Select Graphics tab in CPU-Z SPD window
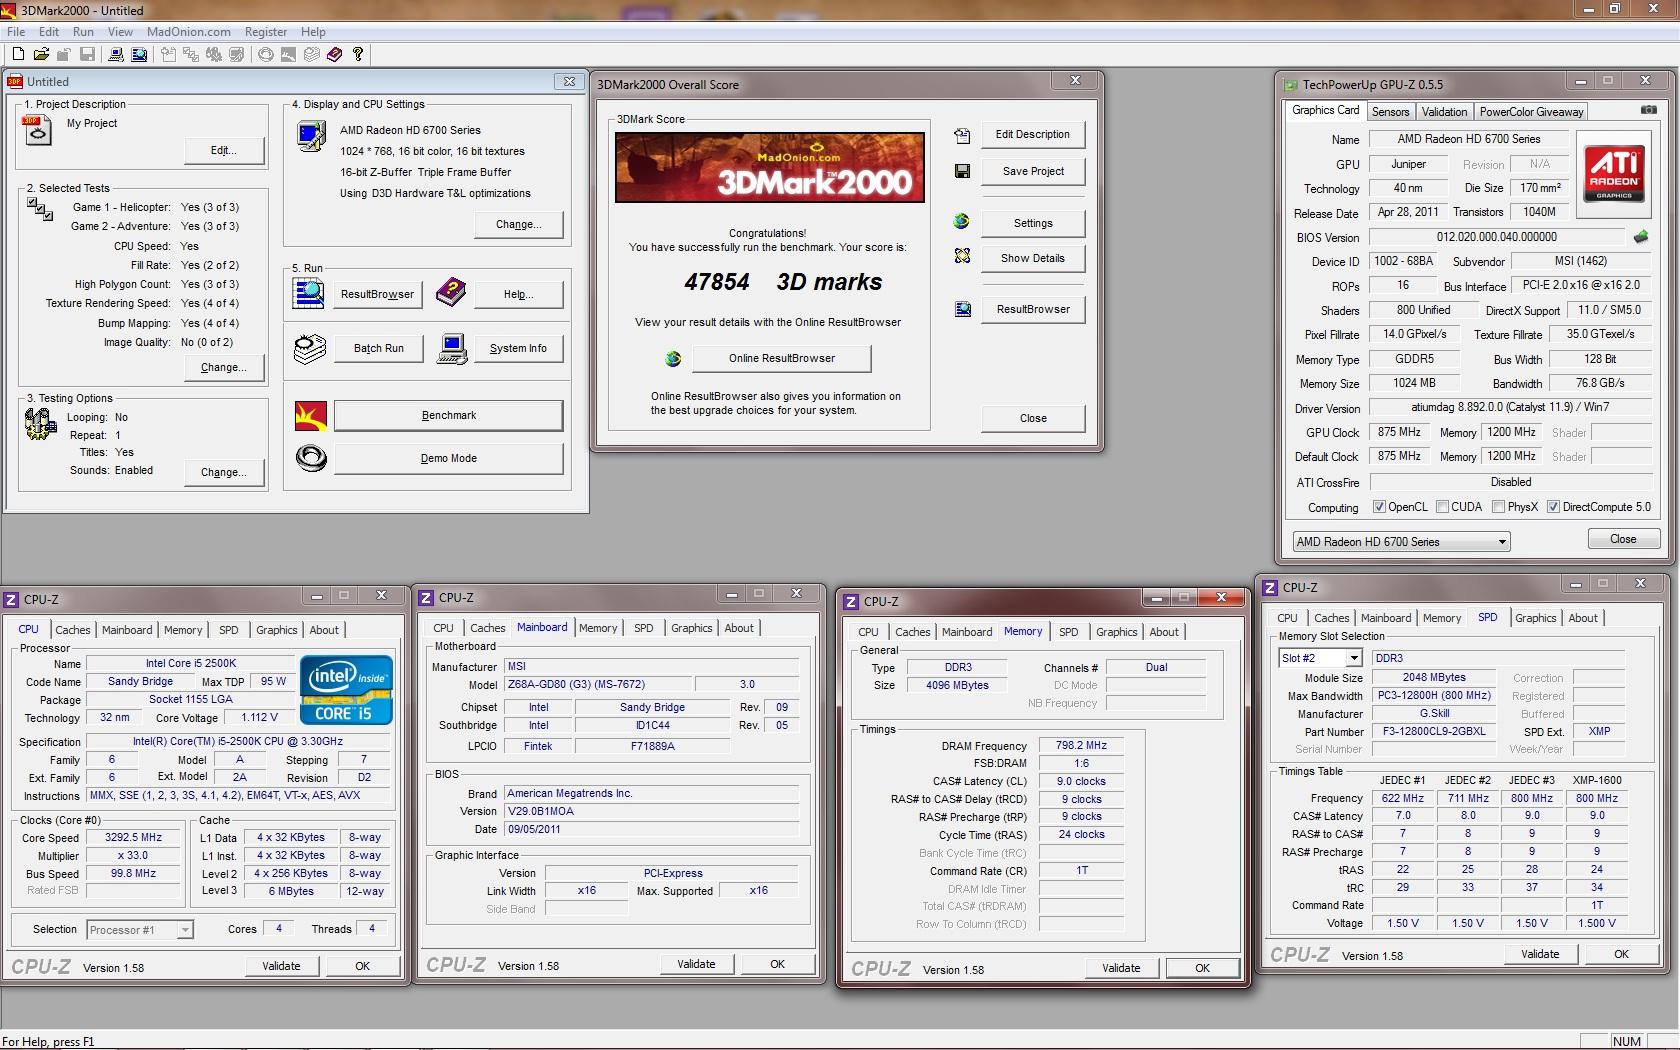Screen dimensions: 1680x1050 1535,618
